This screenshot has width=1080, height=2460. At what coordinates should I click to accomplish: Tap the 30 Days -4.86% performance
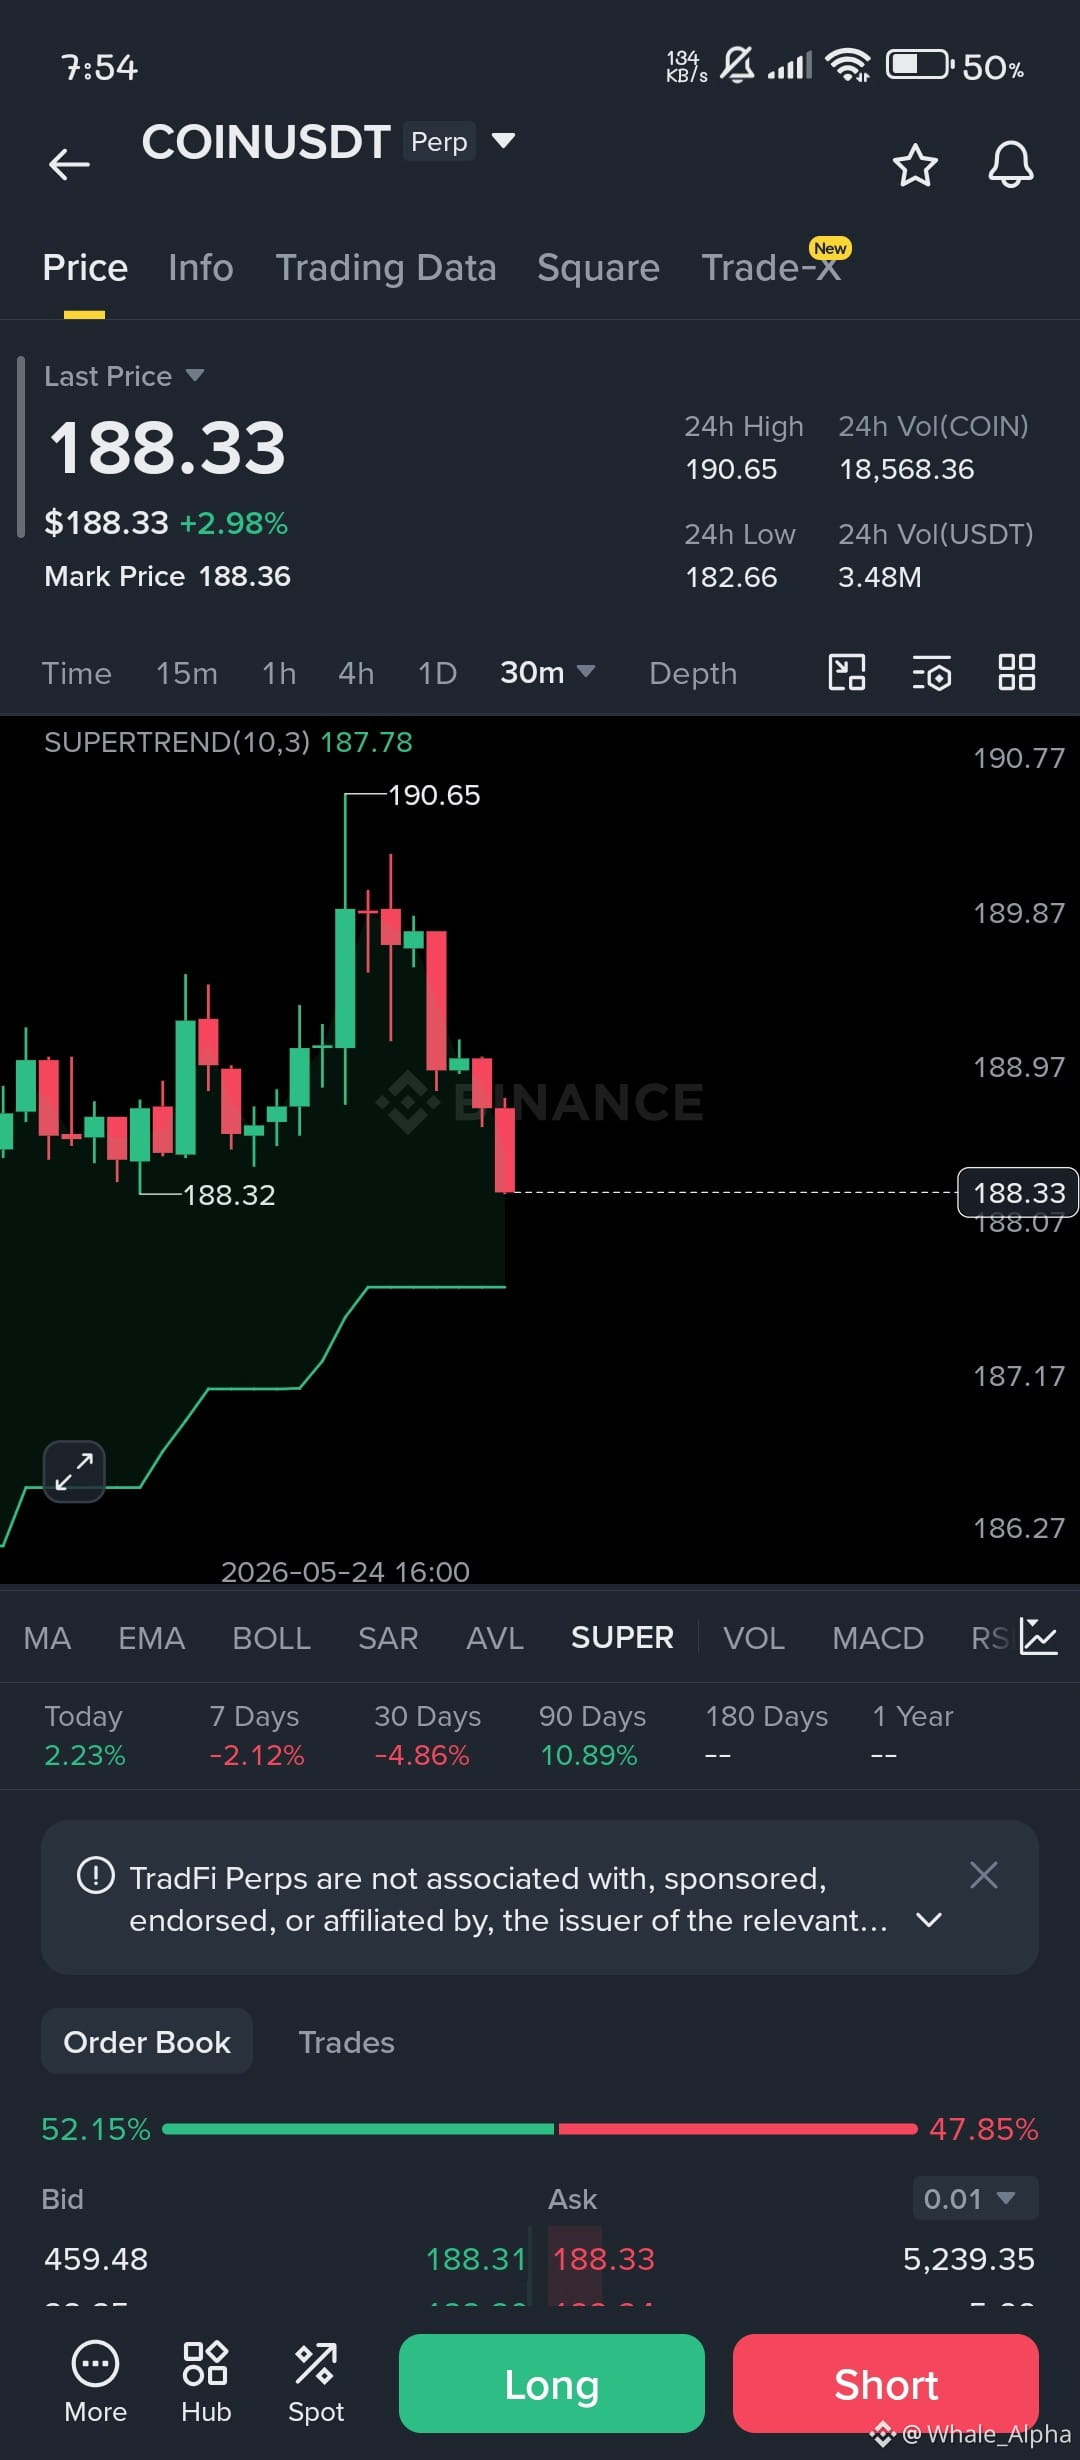point(427,1735)
